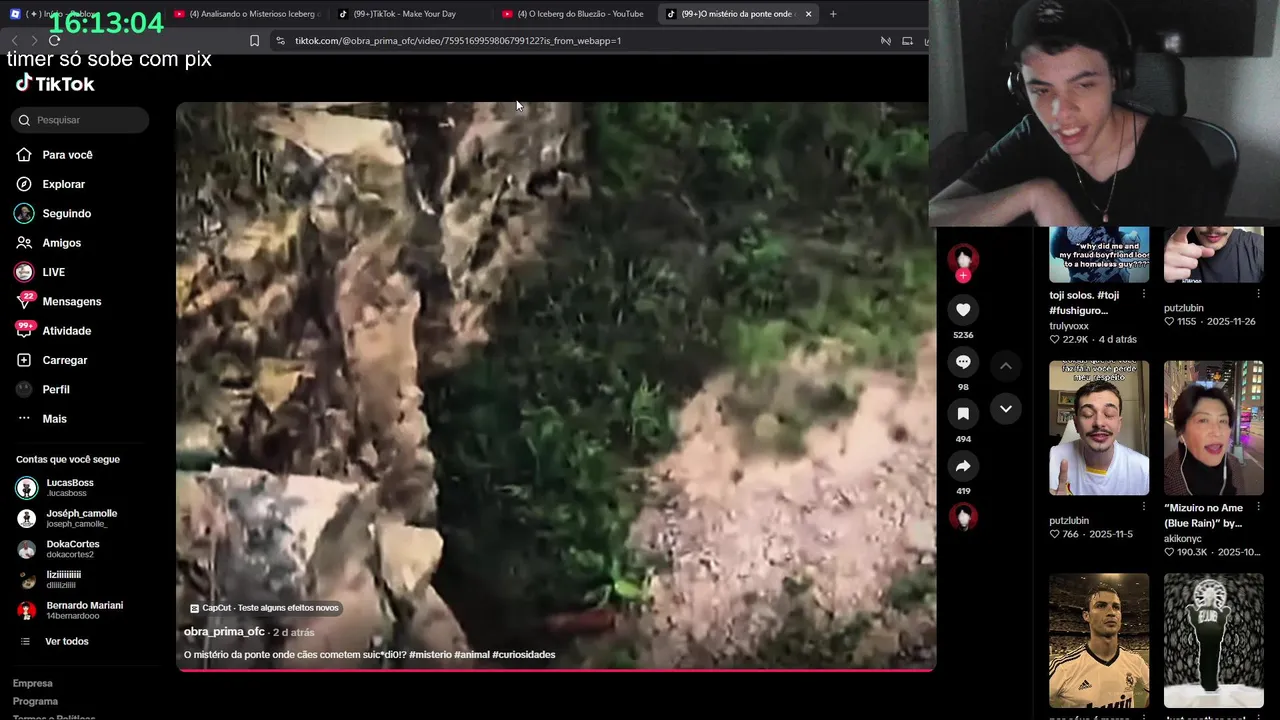Open creator avatar above like button
The image size is (1280, 720).
tap(963, 259)
